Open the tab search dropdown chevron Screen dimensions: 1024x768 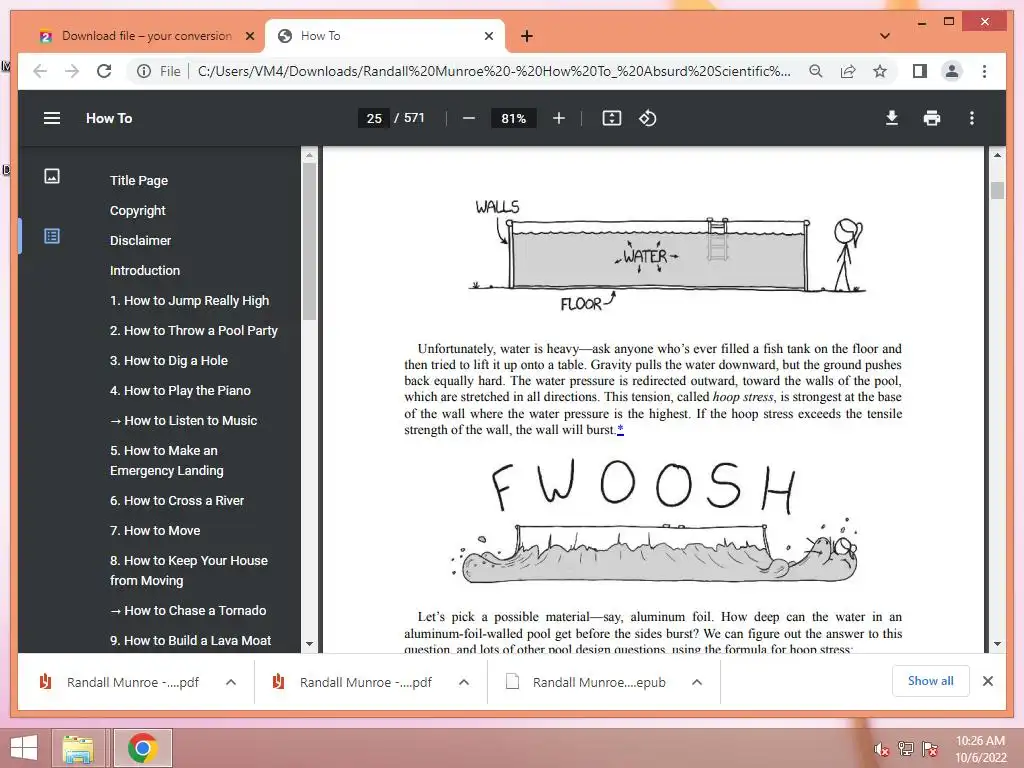885,36
